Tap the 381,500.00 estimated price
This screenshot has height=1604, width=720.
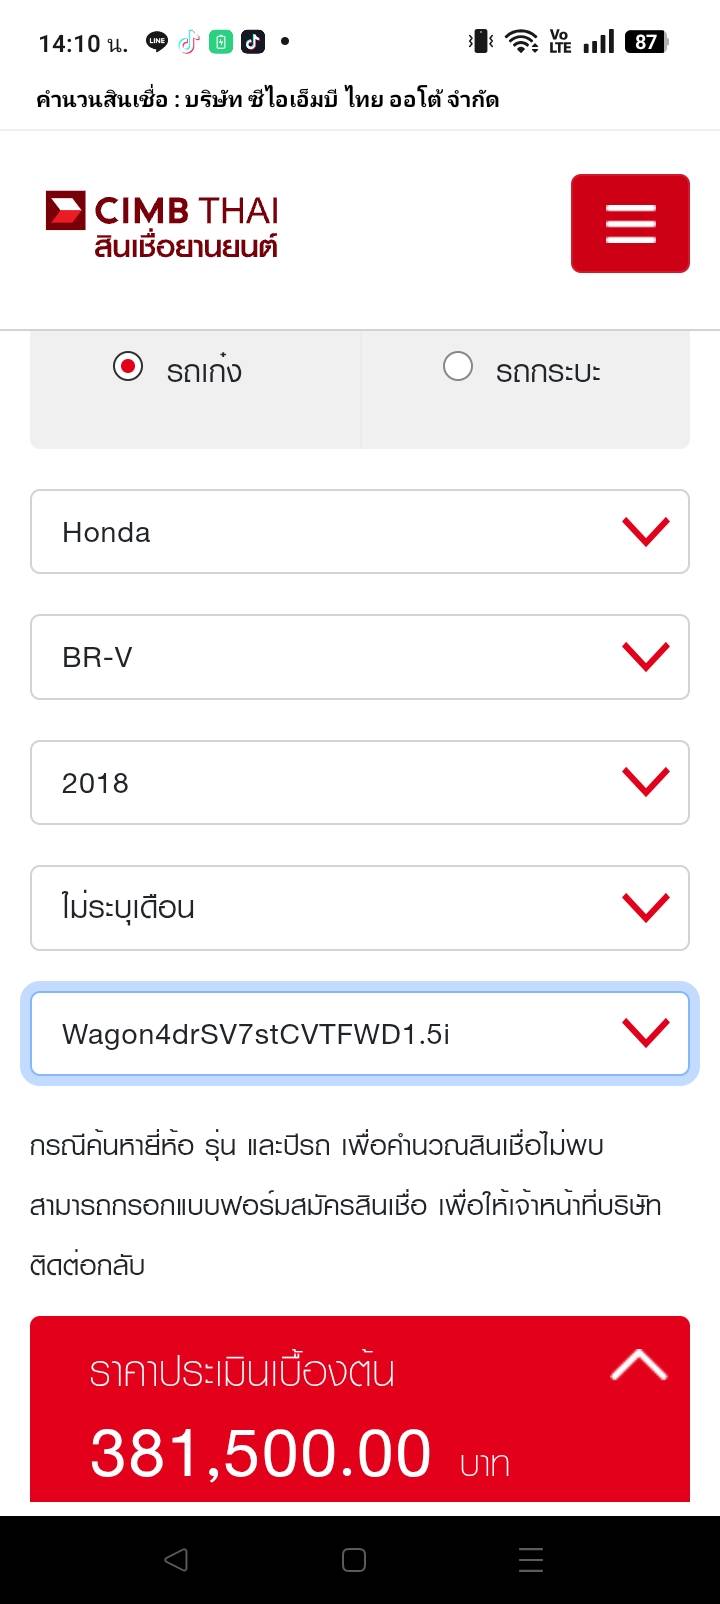(261, 1454)
